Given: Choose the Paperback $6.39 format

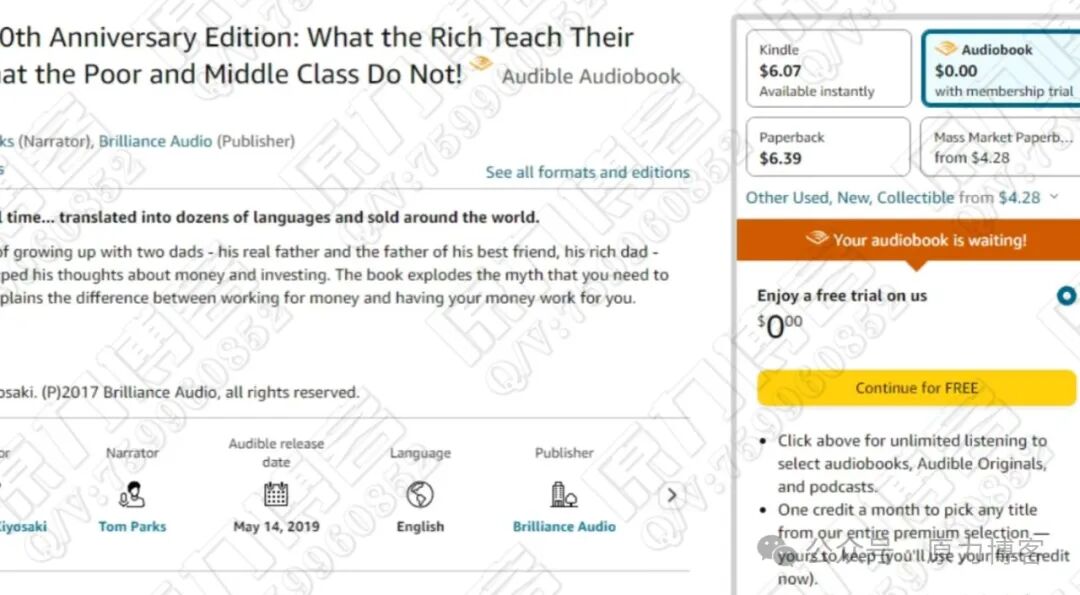Looking at the screenshot, I should coord(828,147).
